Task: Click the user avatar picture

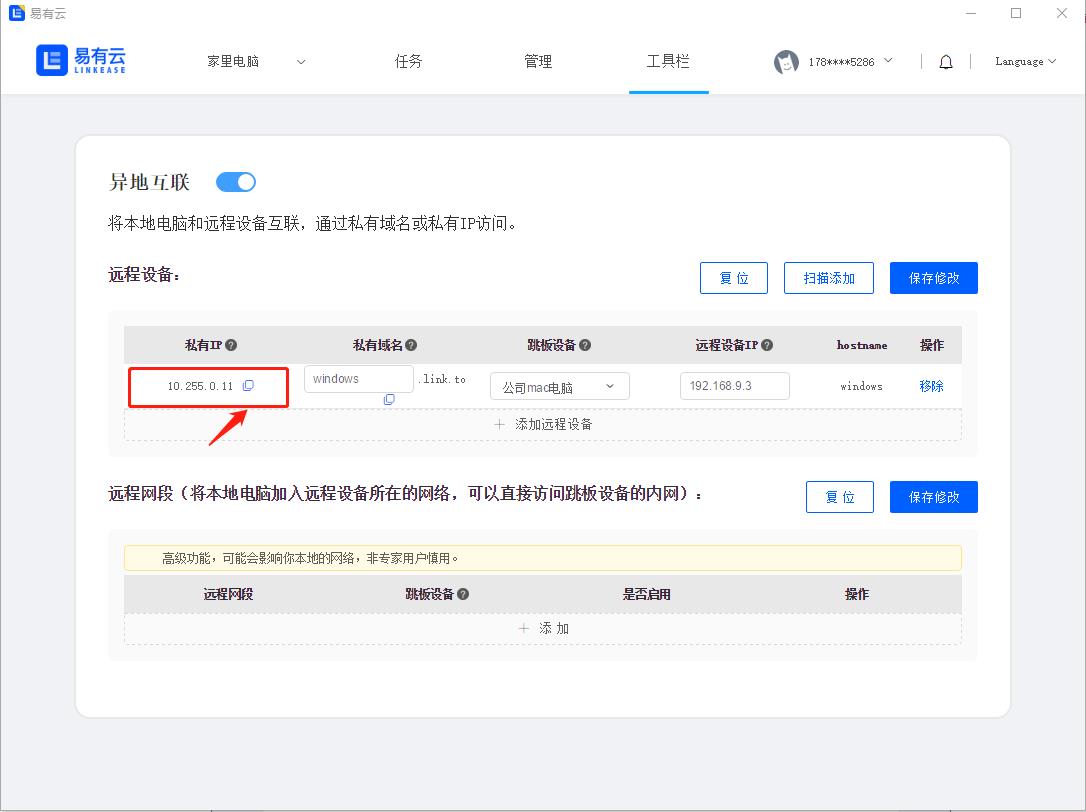Action: (x=786, y=62)
